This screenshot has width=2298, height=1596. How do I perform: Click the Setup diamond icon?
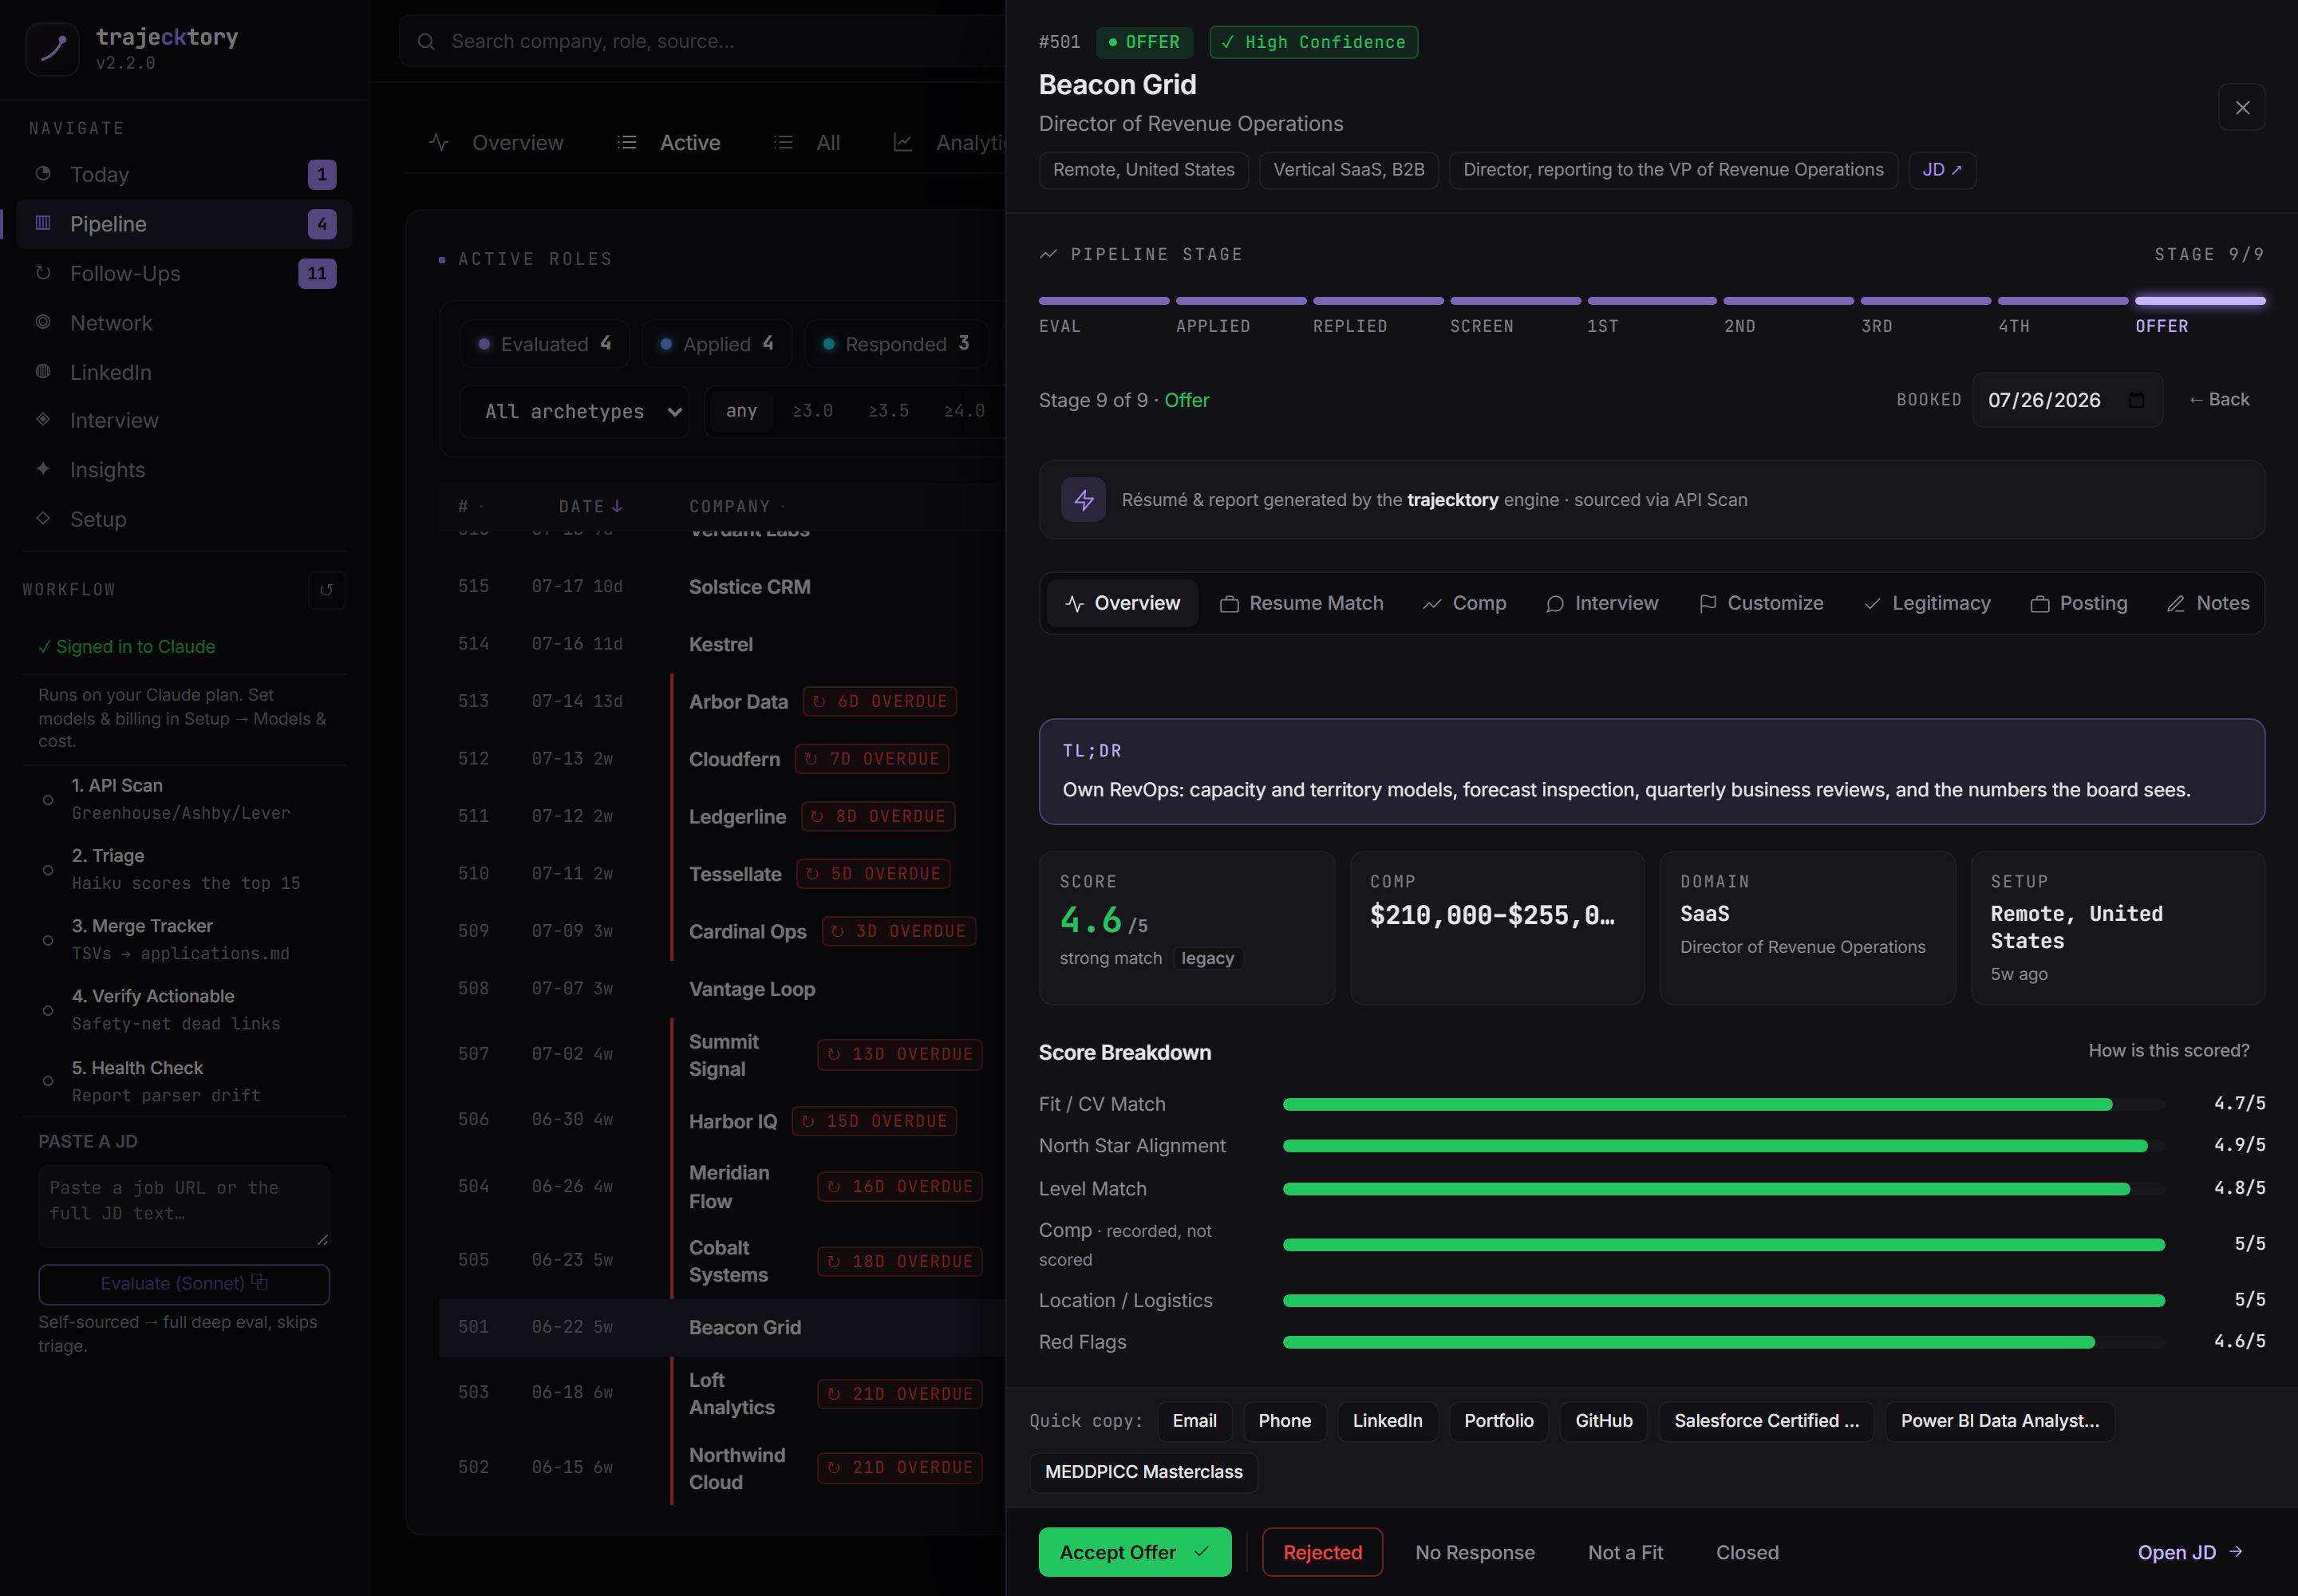coord(43,518)
